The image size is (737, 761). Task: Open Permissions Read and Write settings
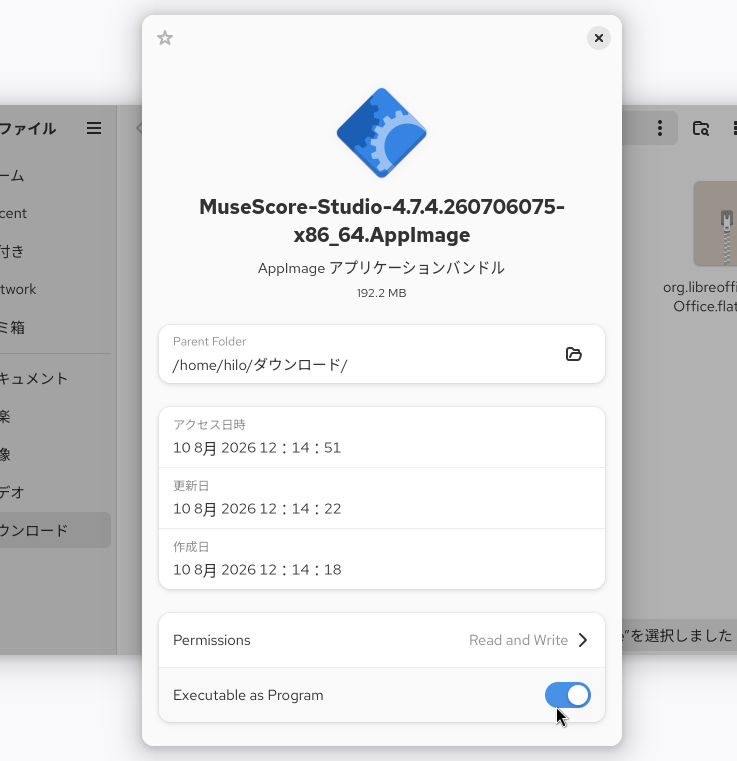382,640
